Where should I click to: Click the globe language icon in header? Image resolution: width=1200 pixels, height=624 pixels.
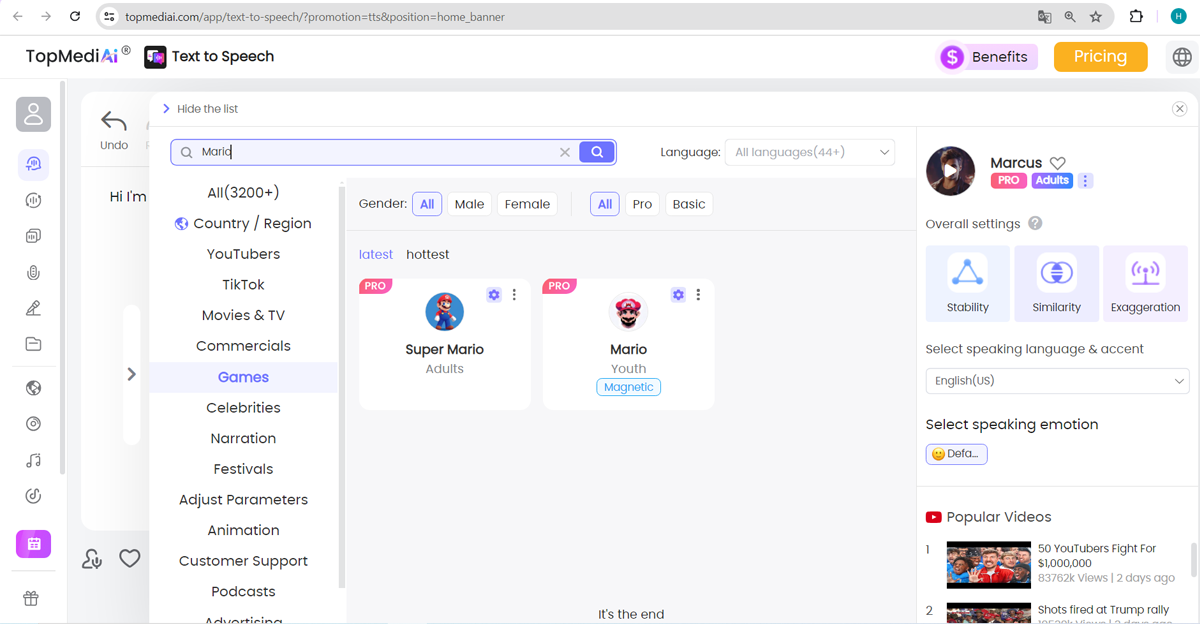point(1182,57)
